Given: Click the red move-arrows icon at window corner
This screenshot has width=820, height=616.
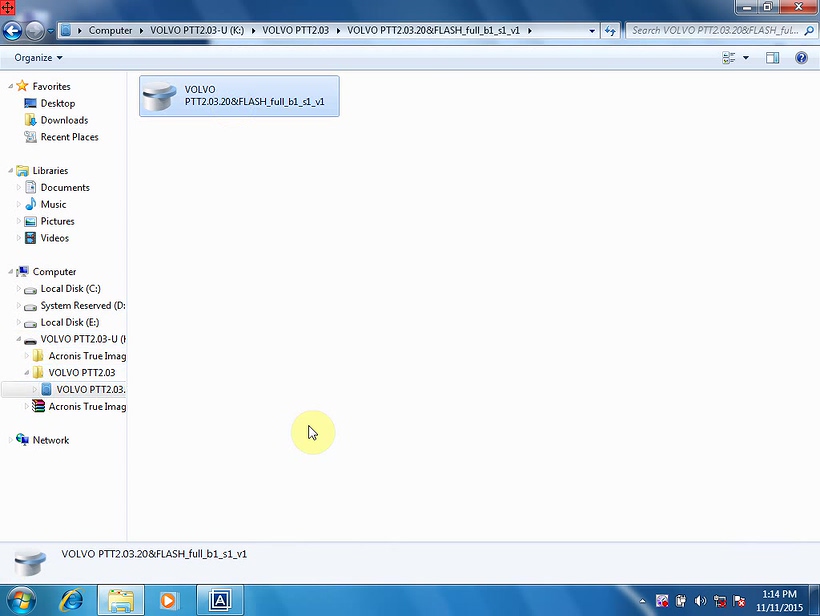Looking at the screenshot, I should pos(7,7).
